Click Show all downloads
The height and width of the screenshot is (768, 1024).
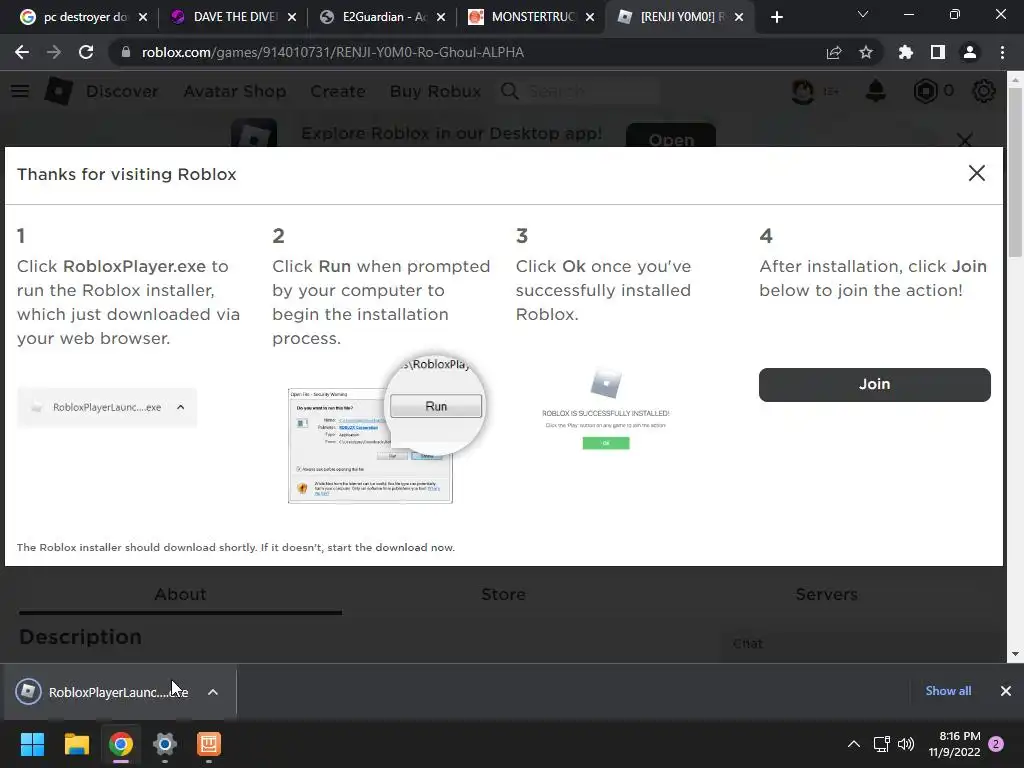coord(948,691)
